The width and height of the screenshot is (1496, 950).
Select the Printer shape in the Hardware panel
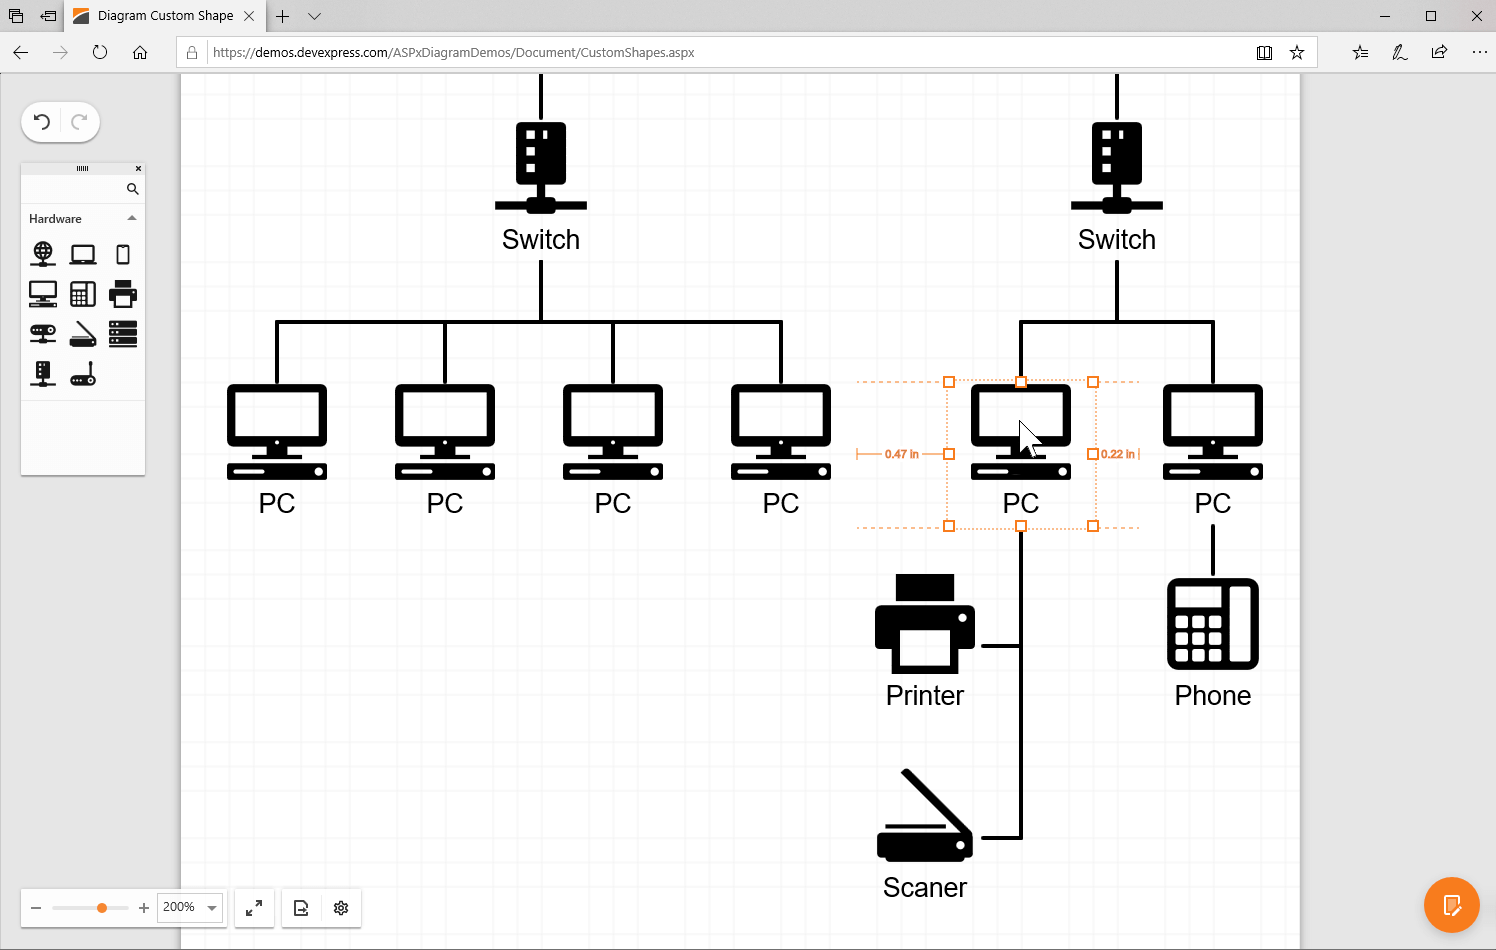tap(123, 293)
